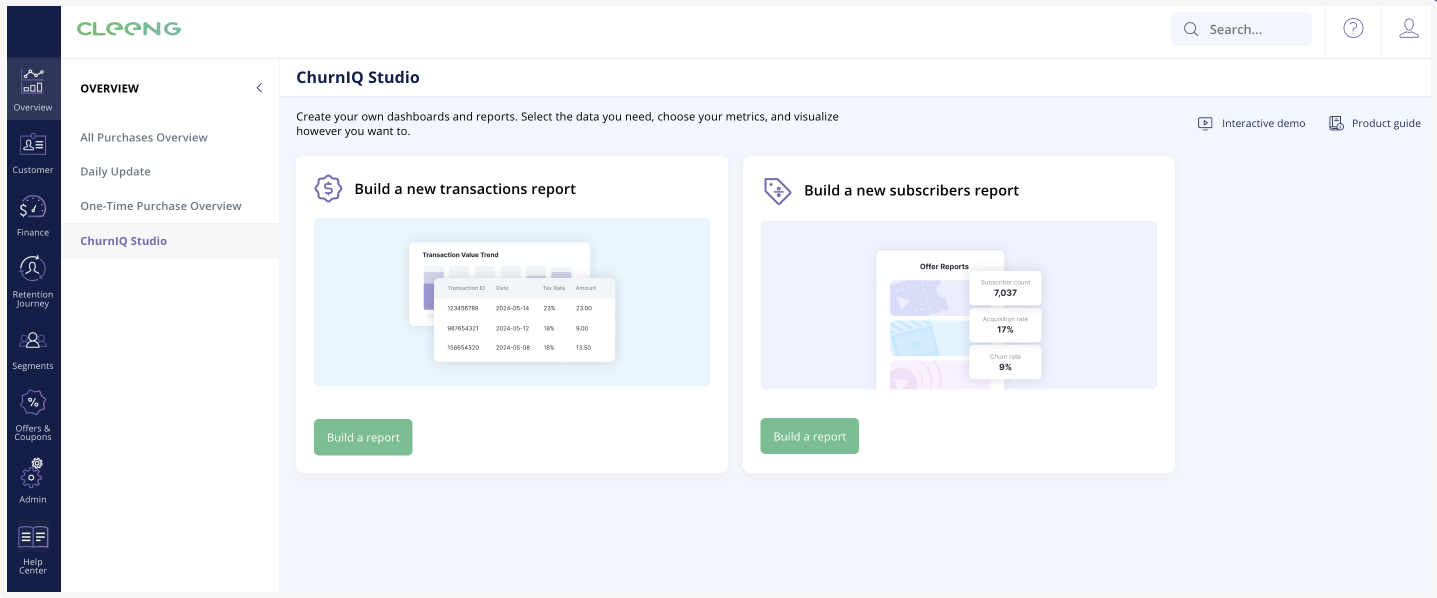Open the Help Center book icon
The image size is (1437, 598).
click(x=33, y=538)
